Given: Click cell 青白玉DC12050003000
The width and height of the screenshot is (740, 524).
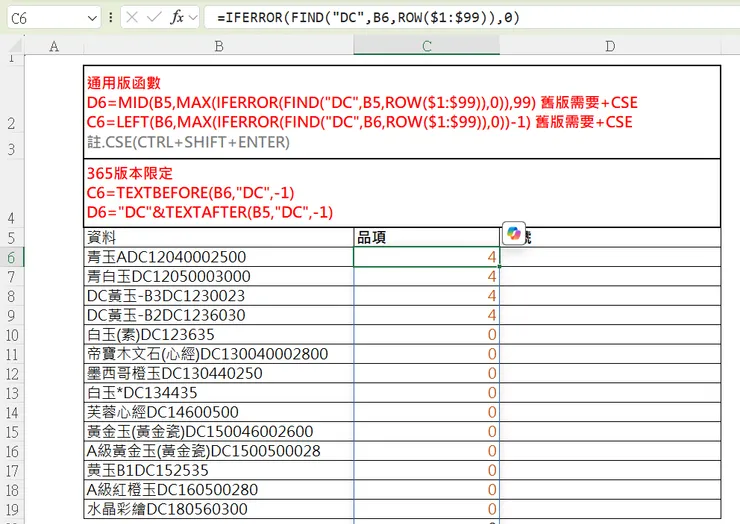Looking at the screenshot, I should click(x=219, y=277).
